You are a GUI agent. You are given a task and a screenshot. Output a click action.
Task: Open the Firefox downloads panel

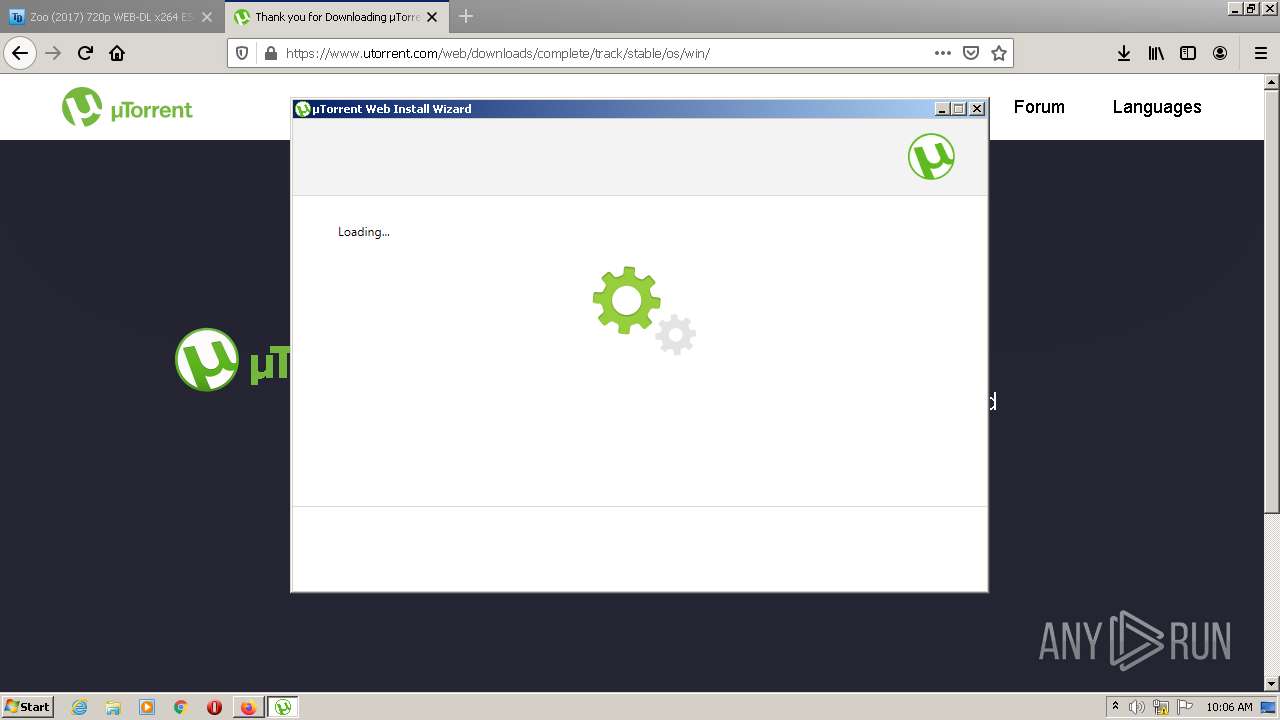[x=1124, y=53]
